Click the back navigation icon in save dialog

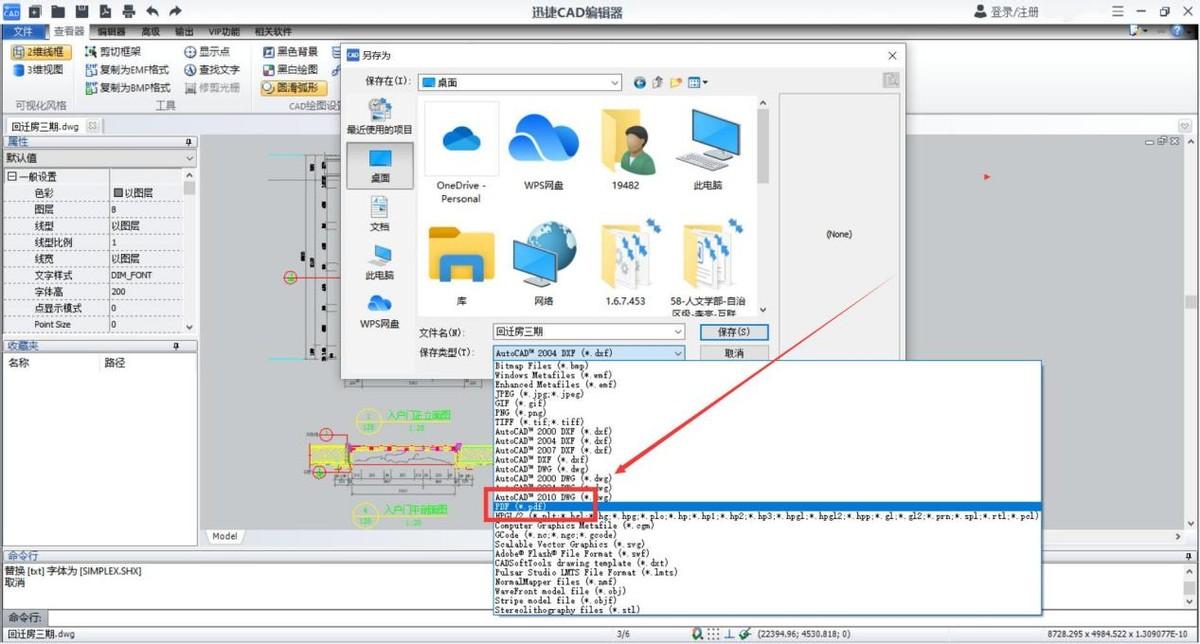640,82
